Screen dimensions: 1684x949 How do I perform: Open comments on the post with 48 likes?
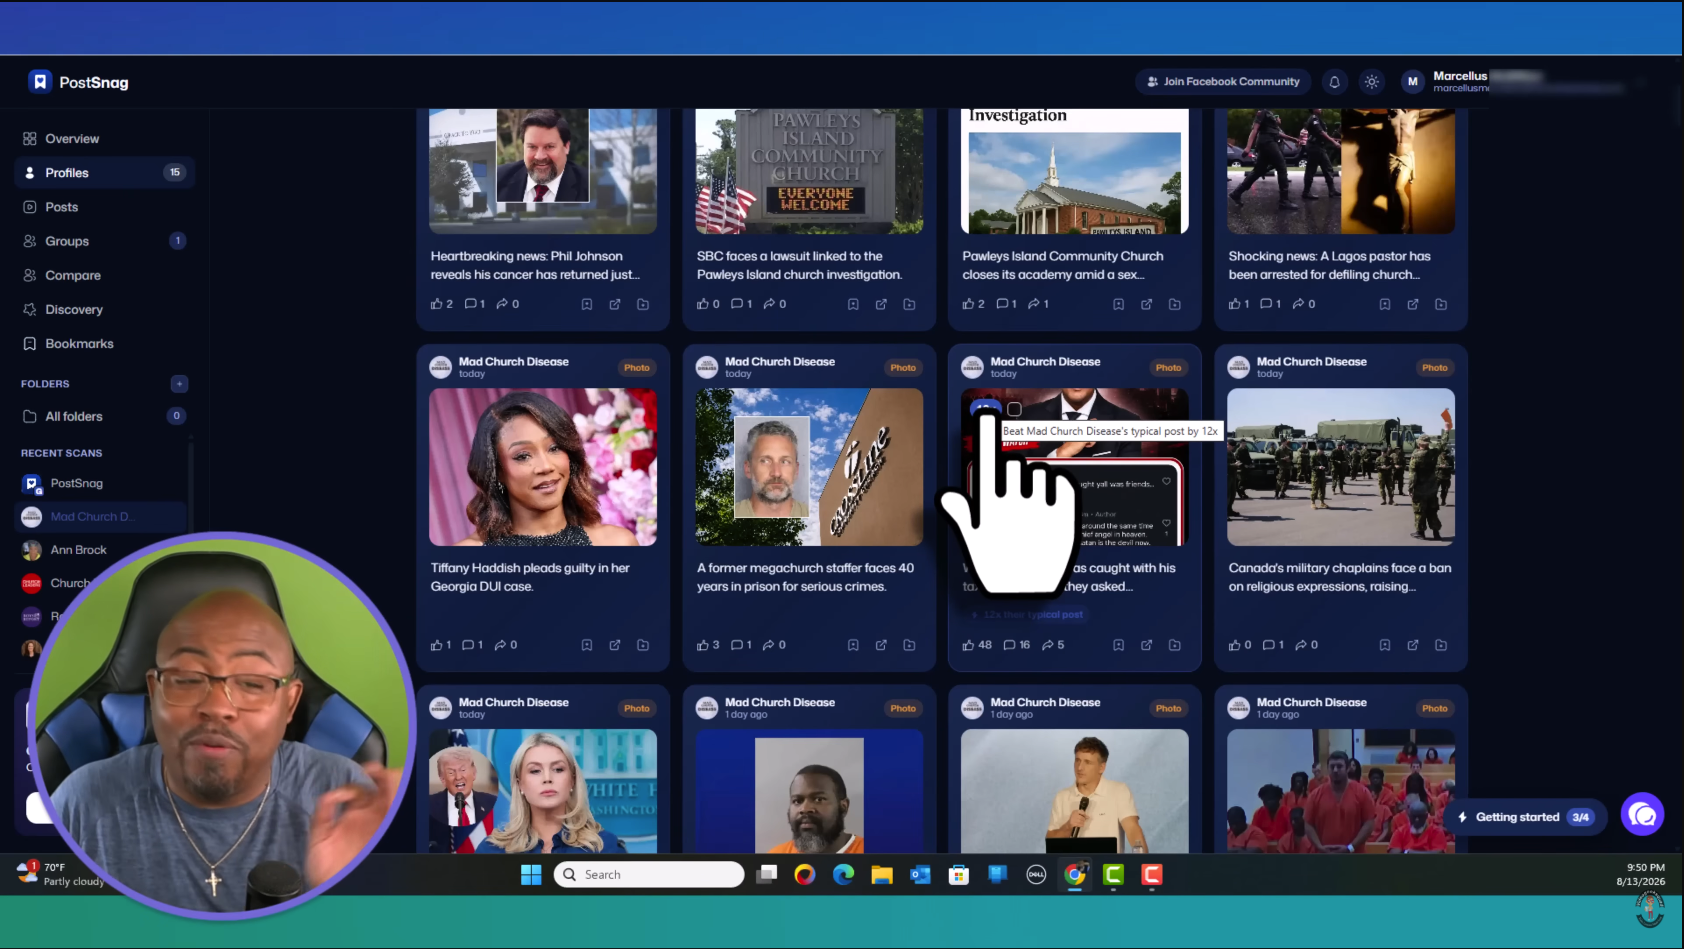1017,645
